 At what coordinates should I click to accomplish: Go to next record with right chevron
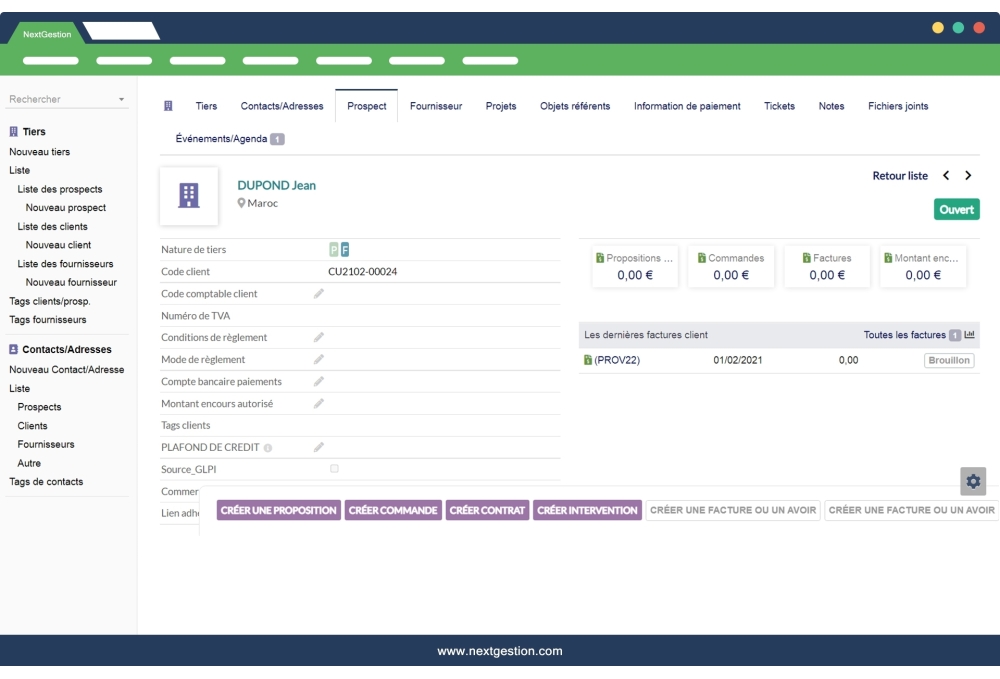968,176
